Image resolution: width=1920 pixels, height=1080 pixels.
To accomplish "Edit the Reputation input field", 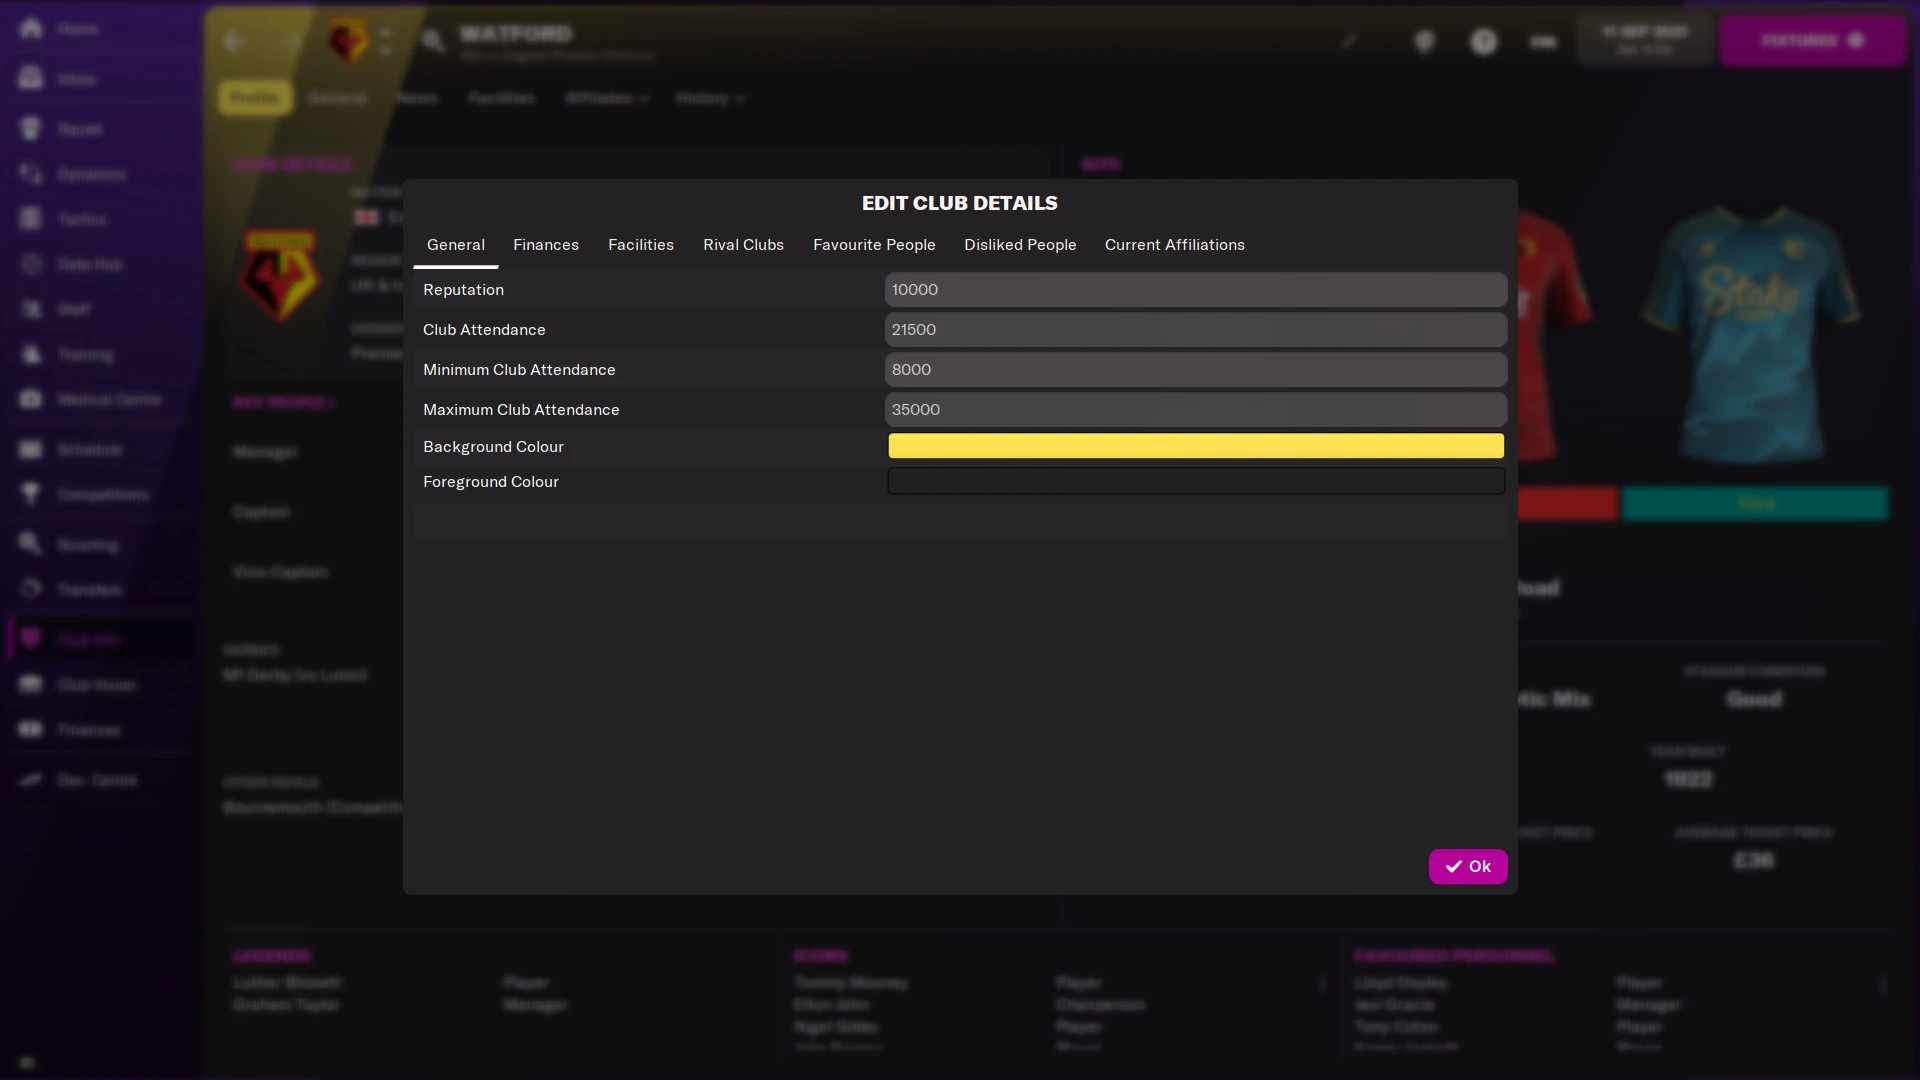I will click(x=1196, y=289).
